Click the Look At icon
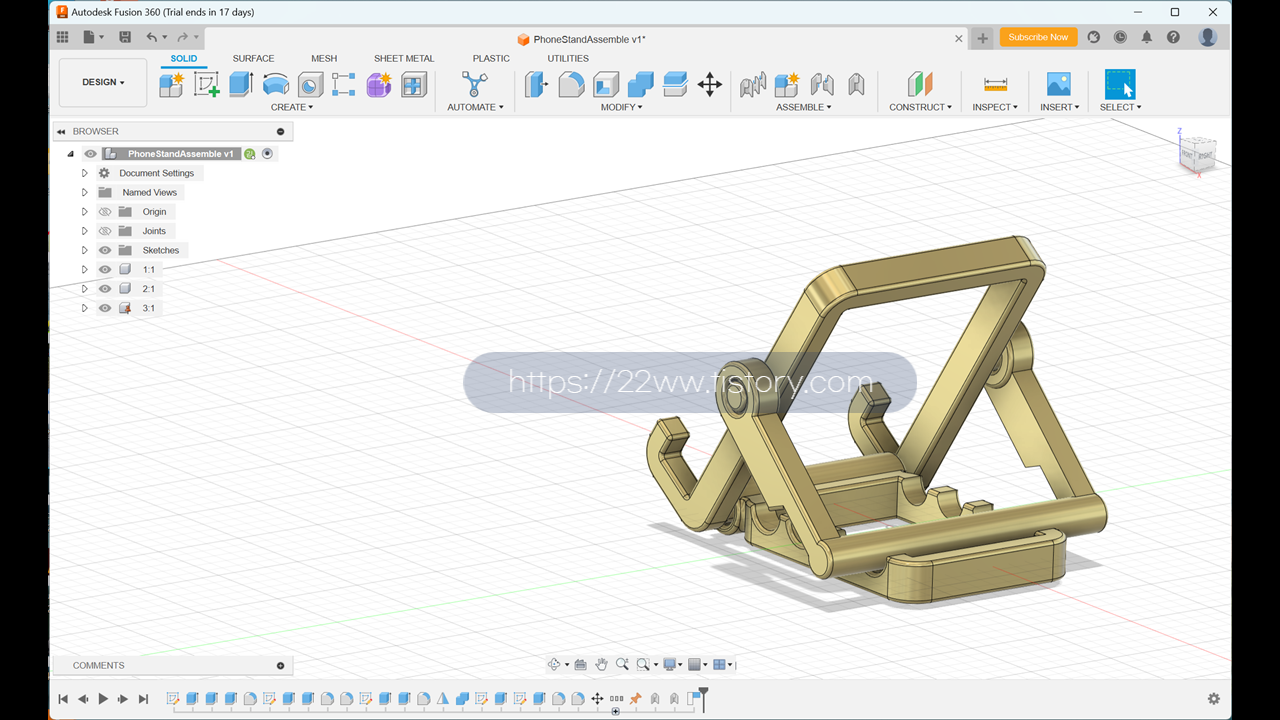Screen dimensions: 1280x720 580,664
